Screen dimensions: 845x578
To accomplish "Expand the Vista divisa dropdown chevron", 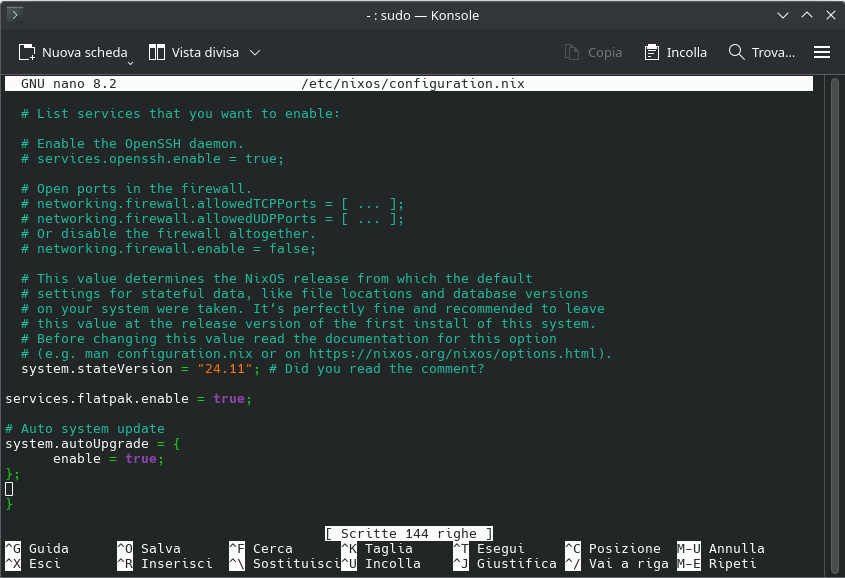I will tap(255, 52).
